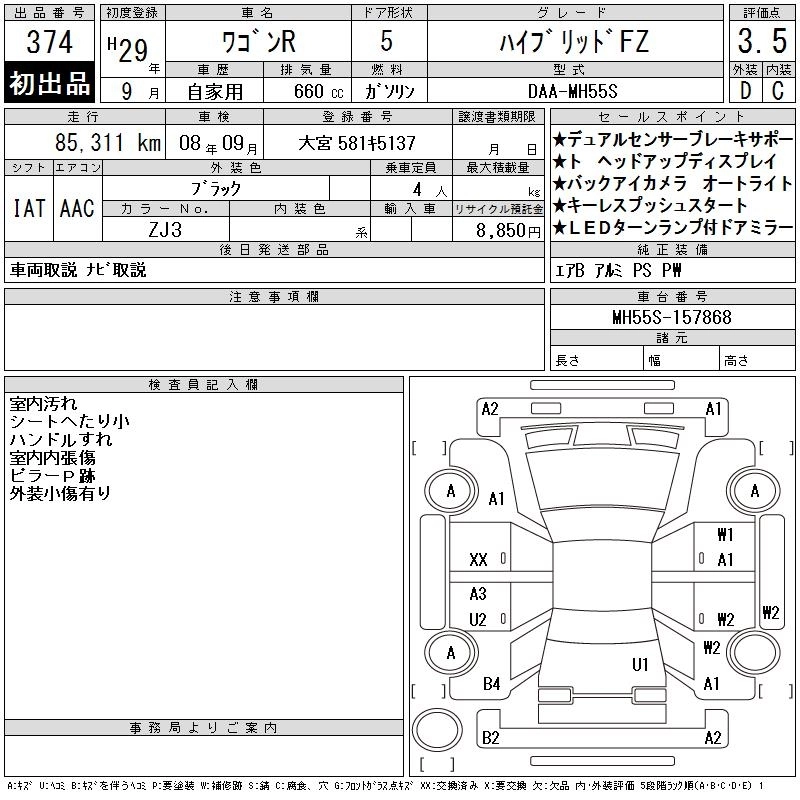Click the B2 mark on rear bumper
This screenshot has height=800, width=800.
(x=490, y=737)
